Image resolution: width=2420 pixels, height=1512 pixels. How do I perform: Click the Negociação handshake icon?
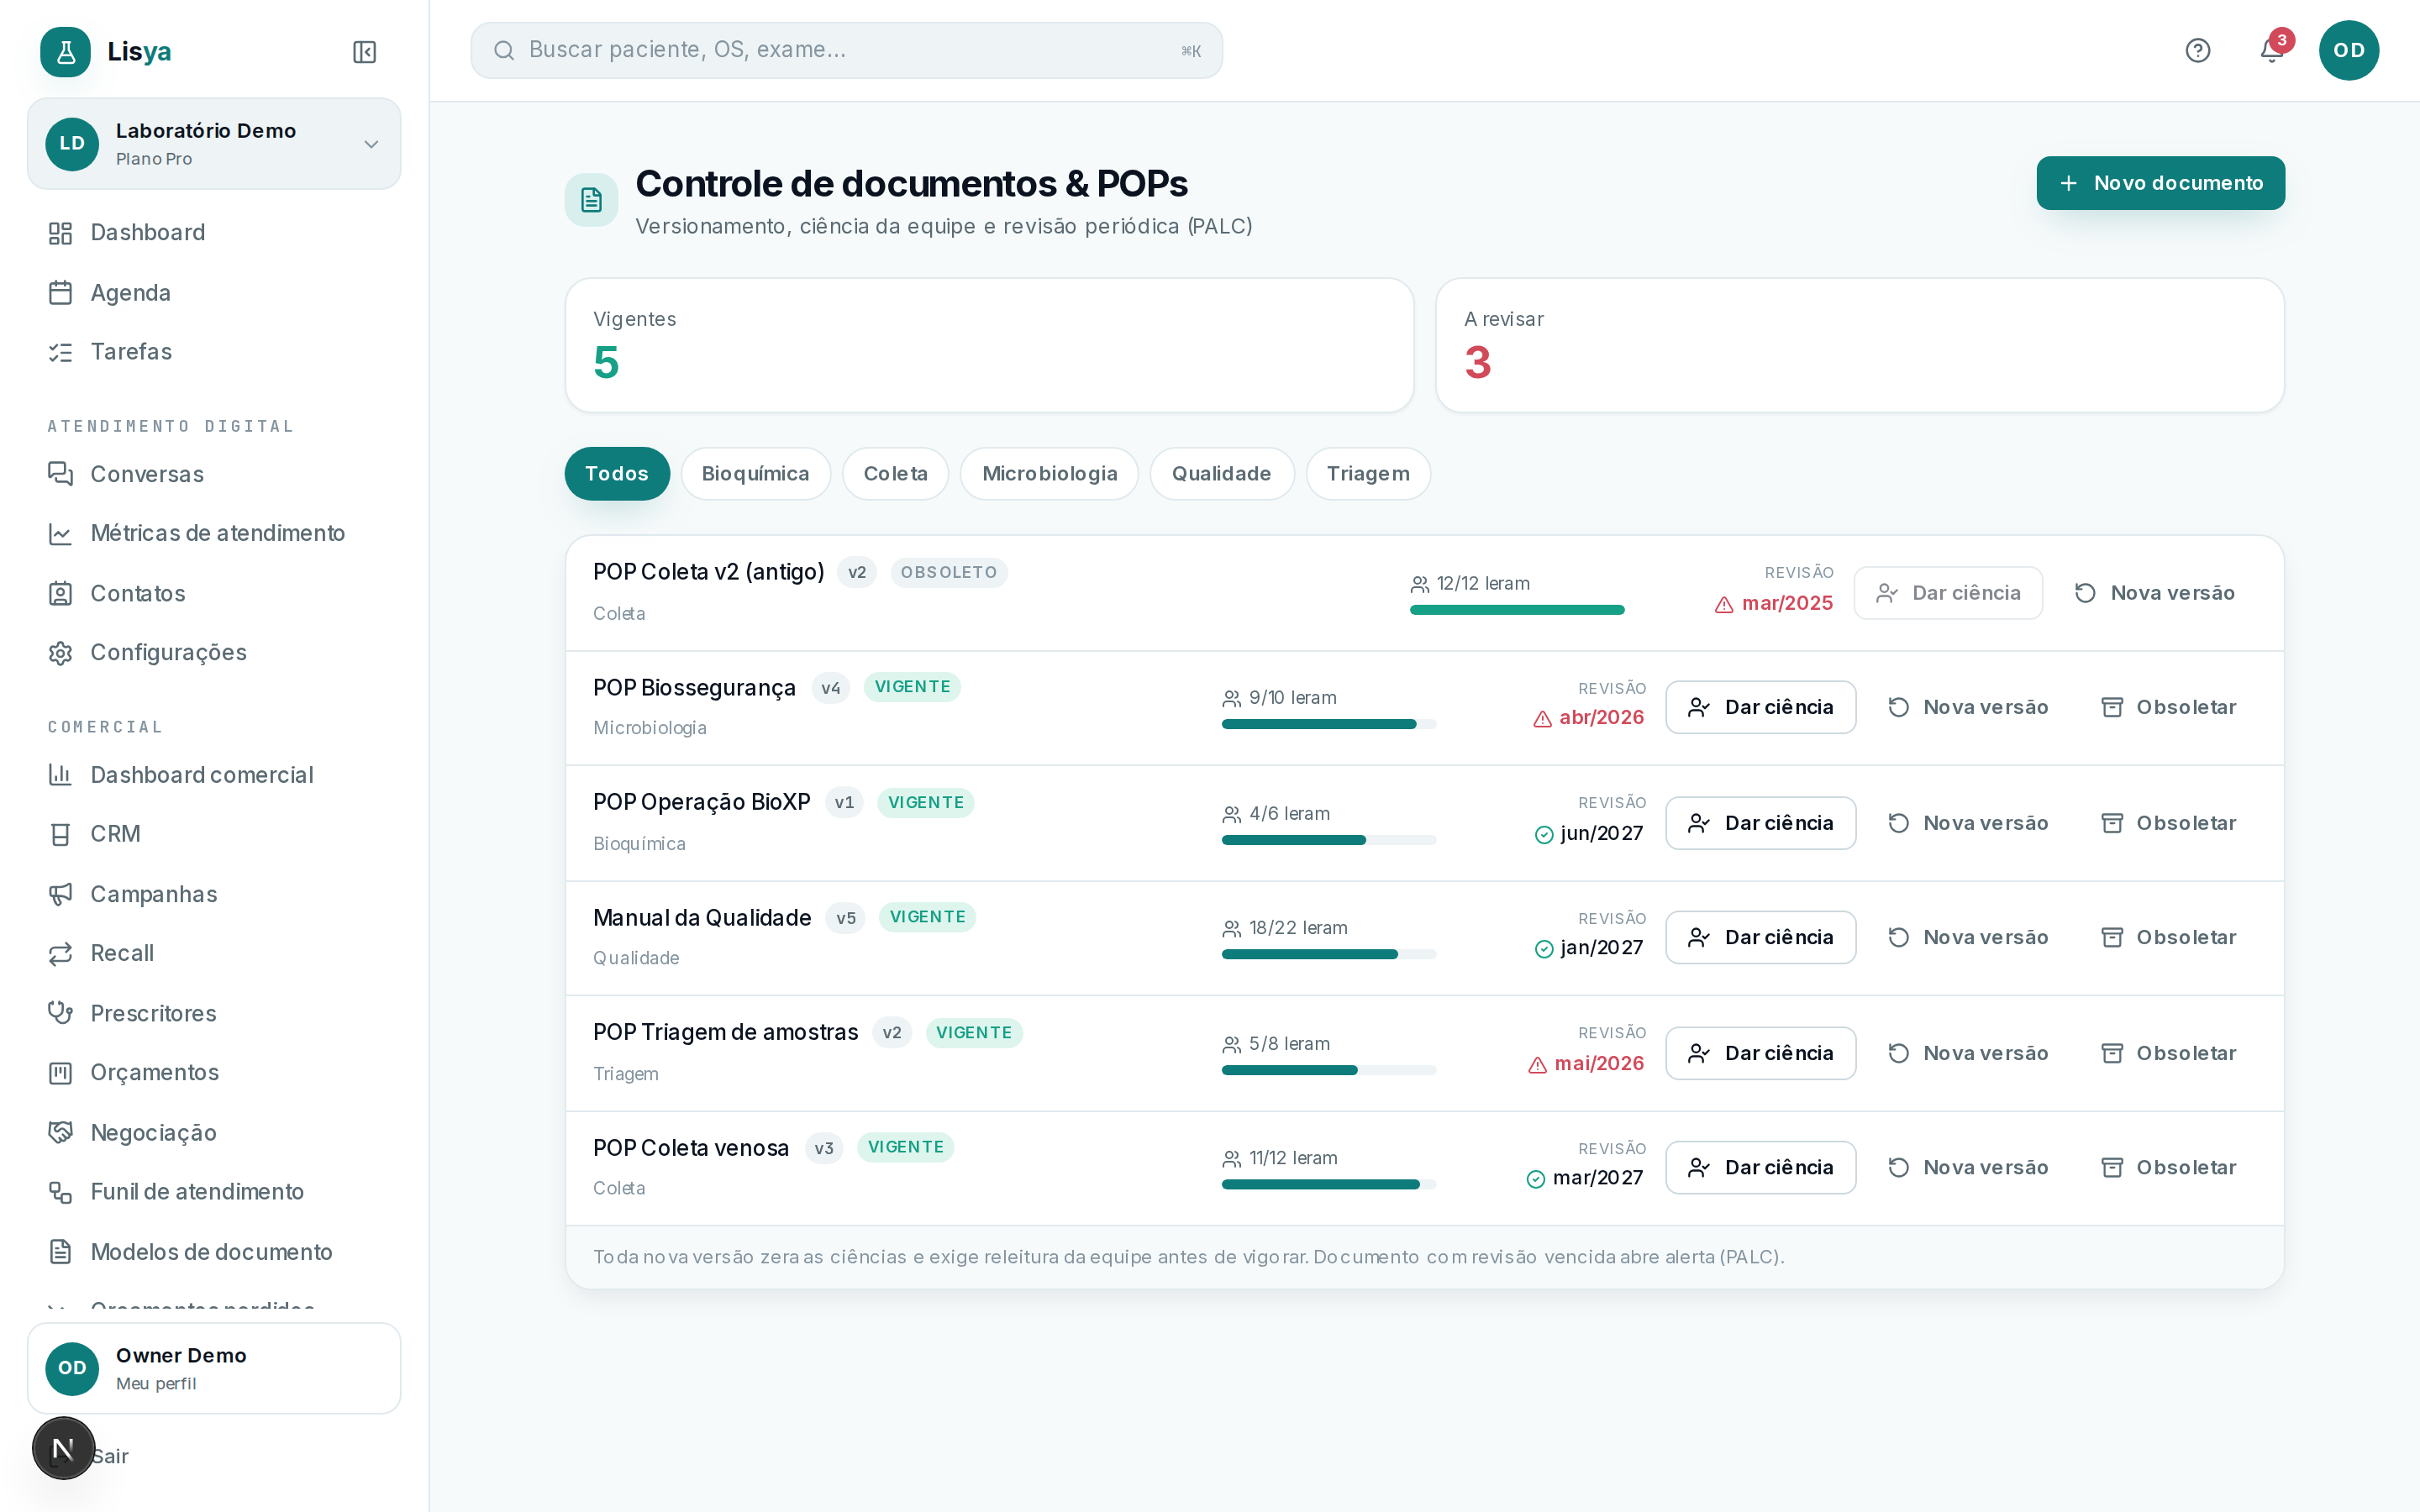click(61, 1132)
